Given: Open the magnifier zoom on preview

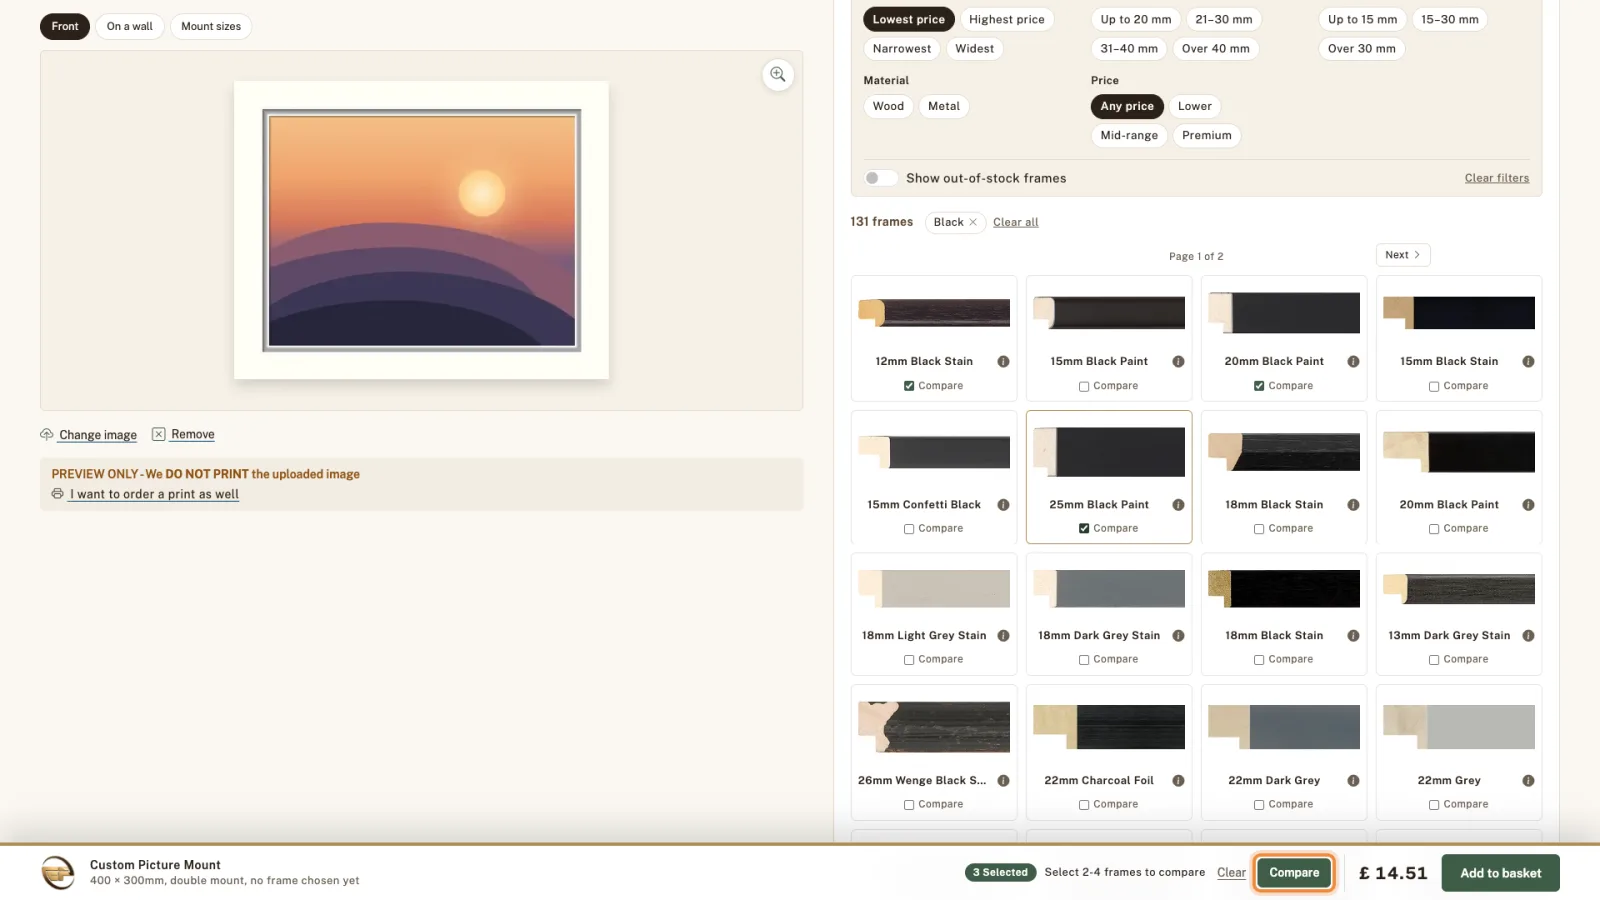Looking at the screenshot, I should tap(778, 75).
